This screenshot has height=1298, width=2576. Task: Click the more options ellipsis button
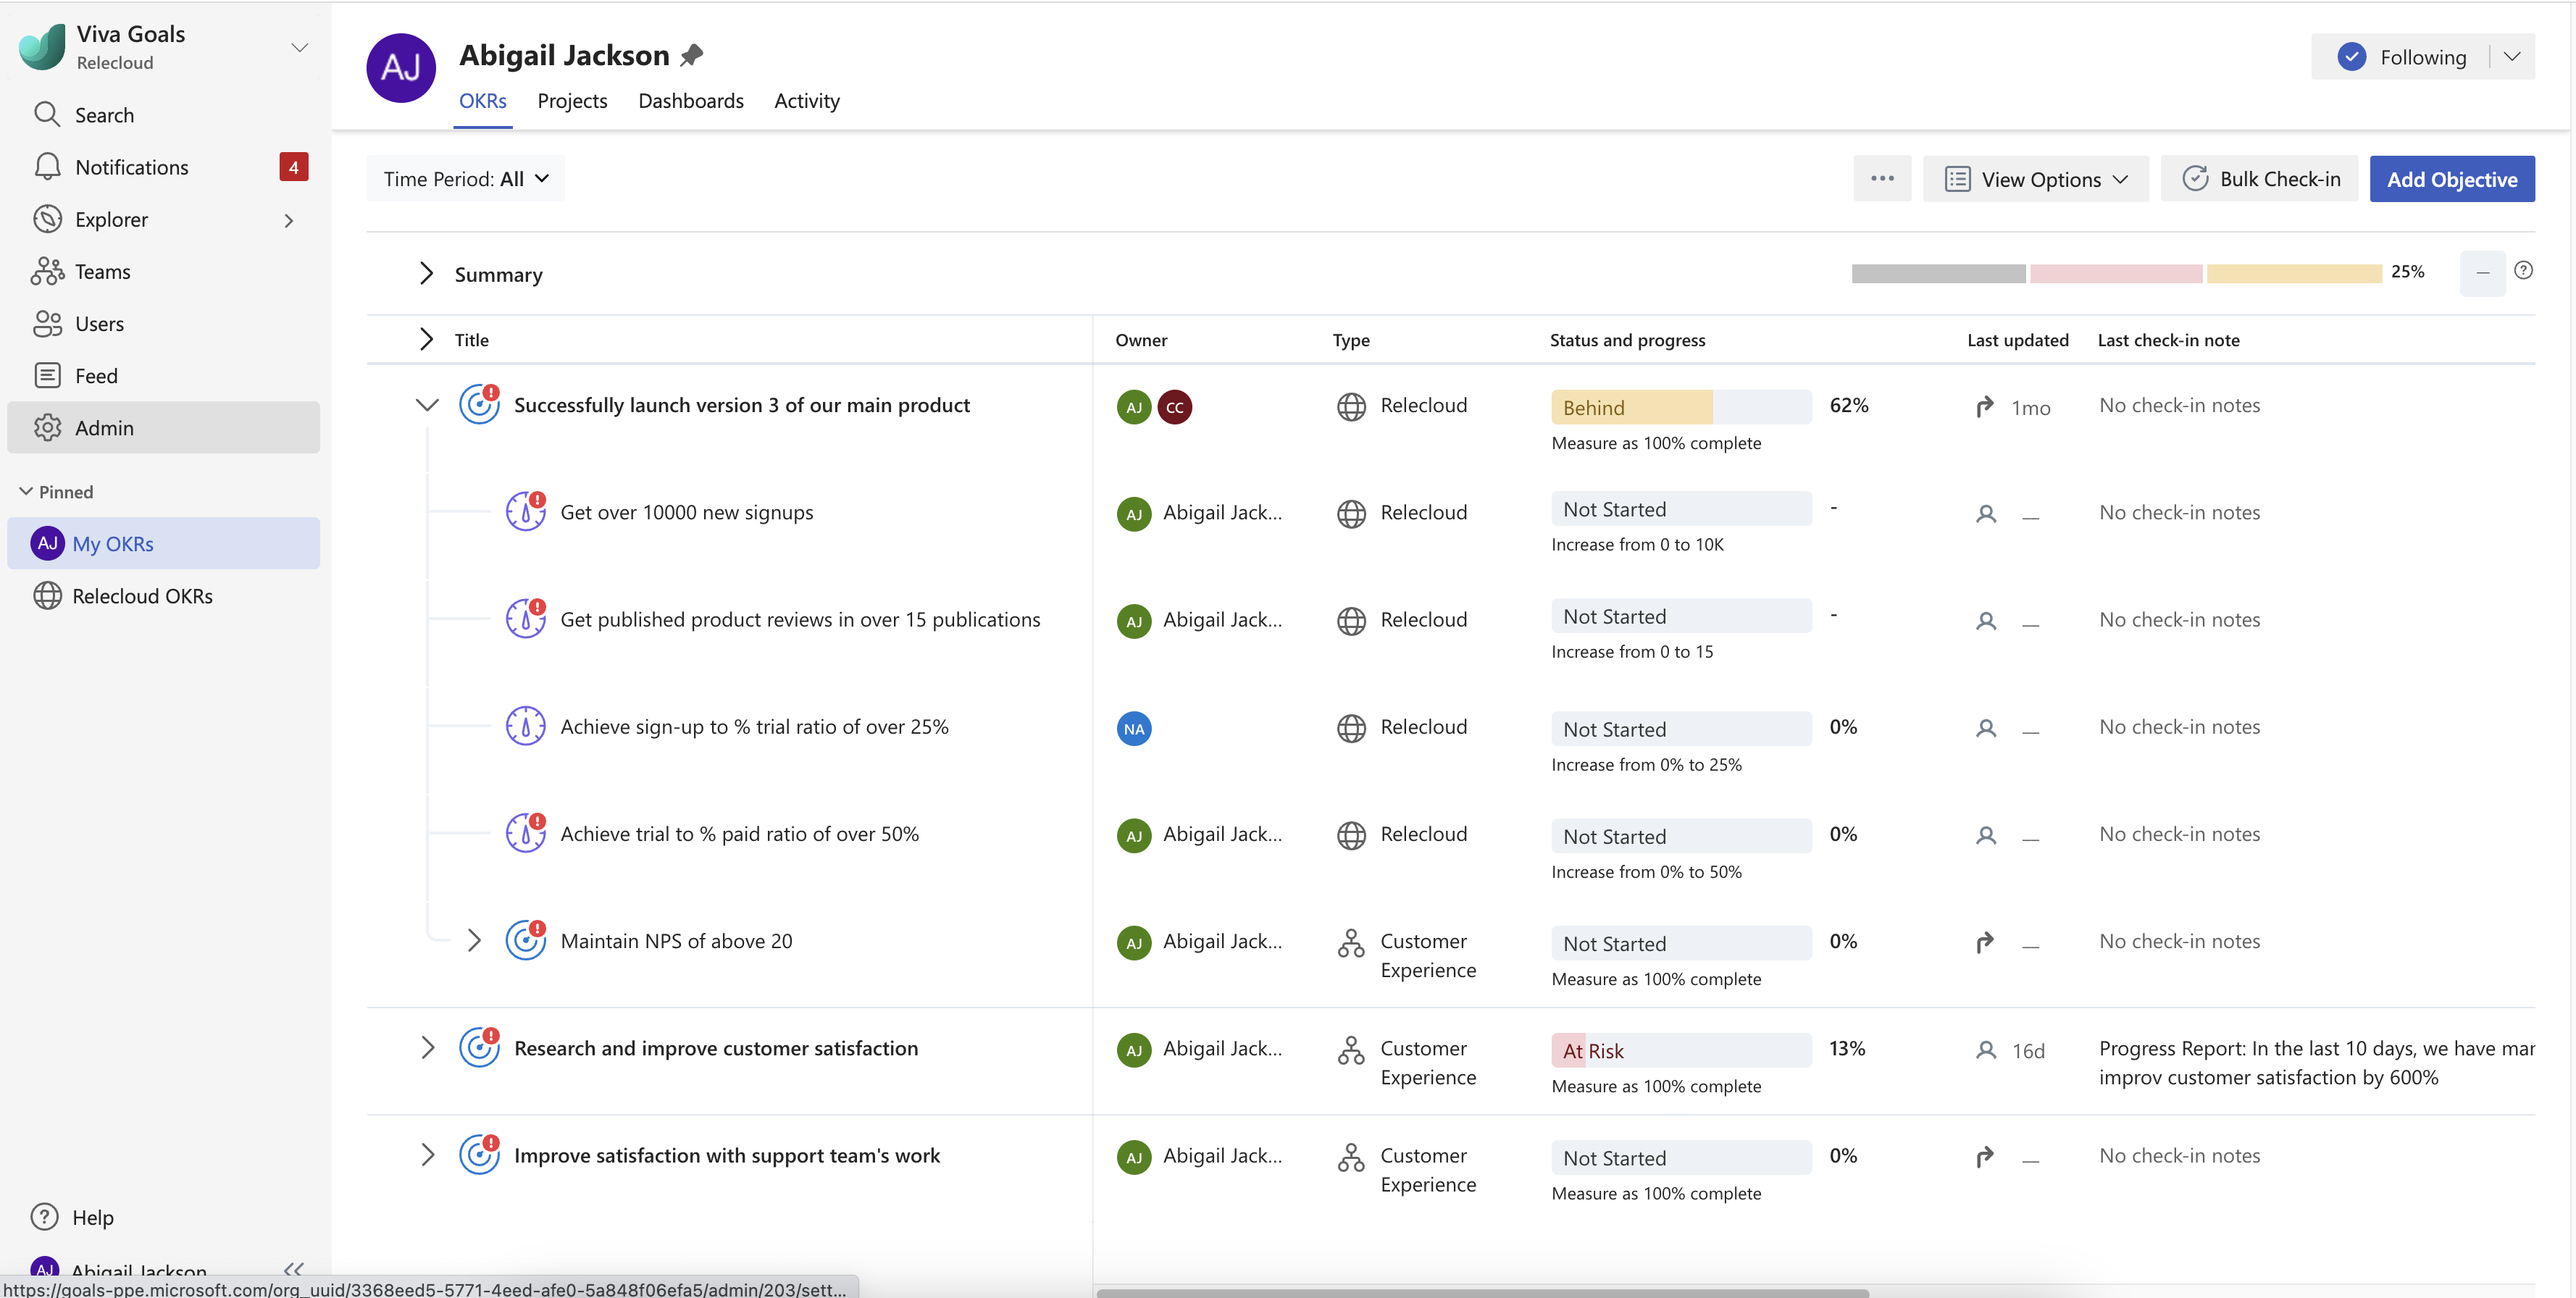[x=1882, y=179]
